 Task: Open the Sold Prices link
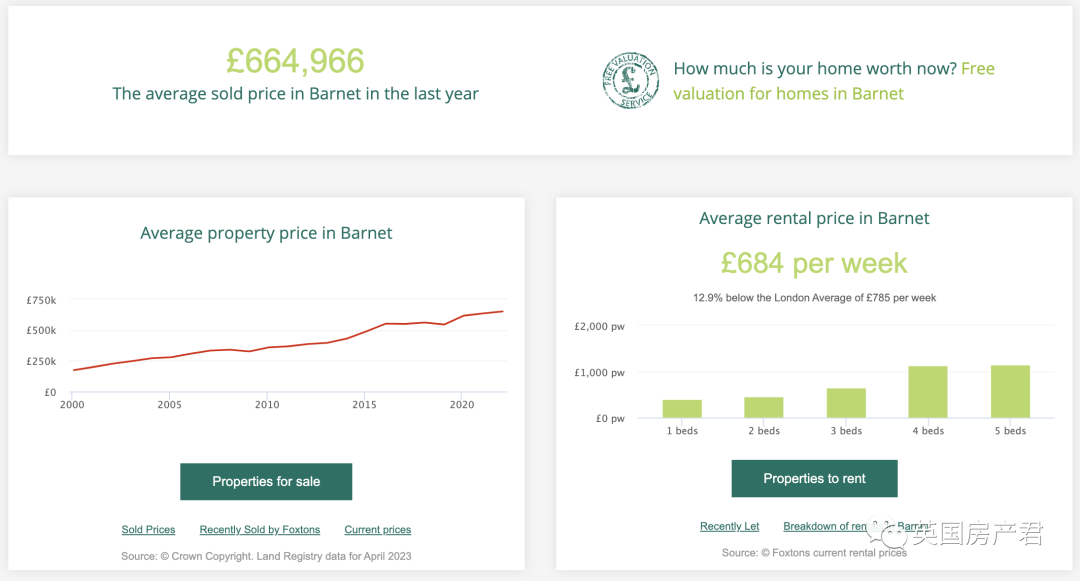pyautogui.click(x=148, y=530)
